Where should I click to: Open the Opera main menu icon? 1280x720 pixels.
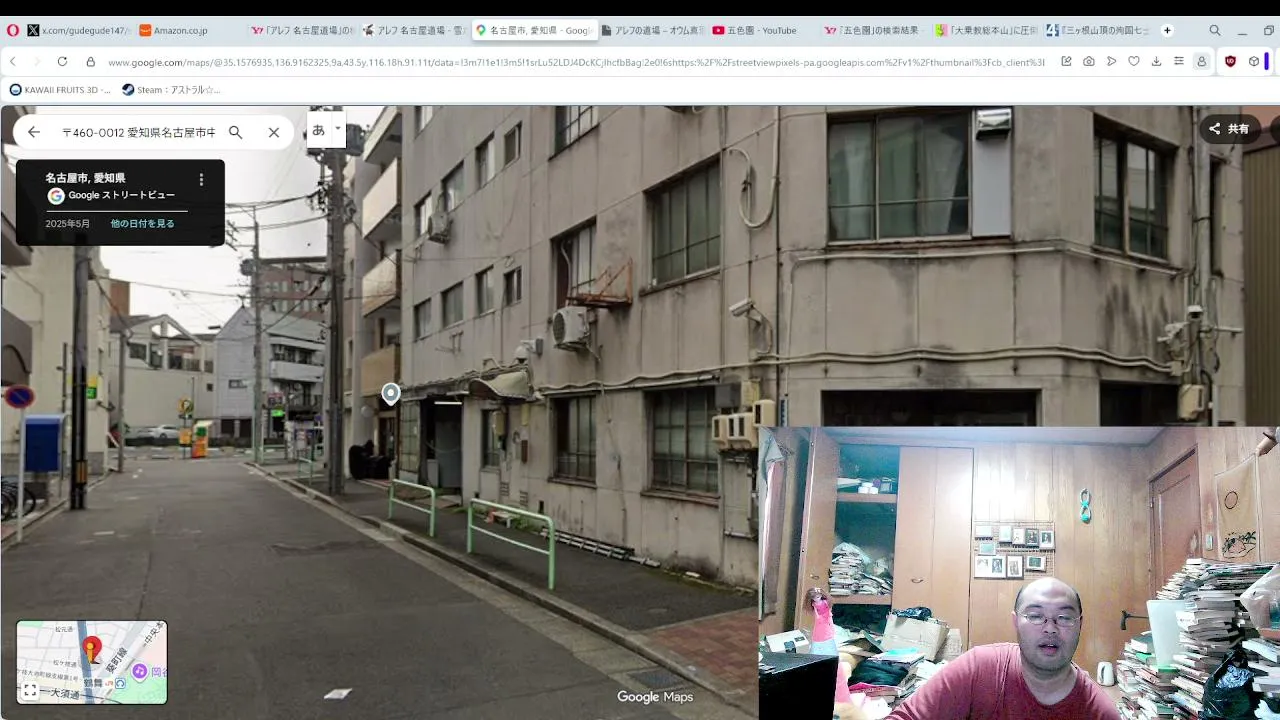tap(12, 30)
